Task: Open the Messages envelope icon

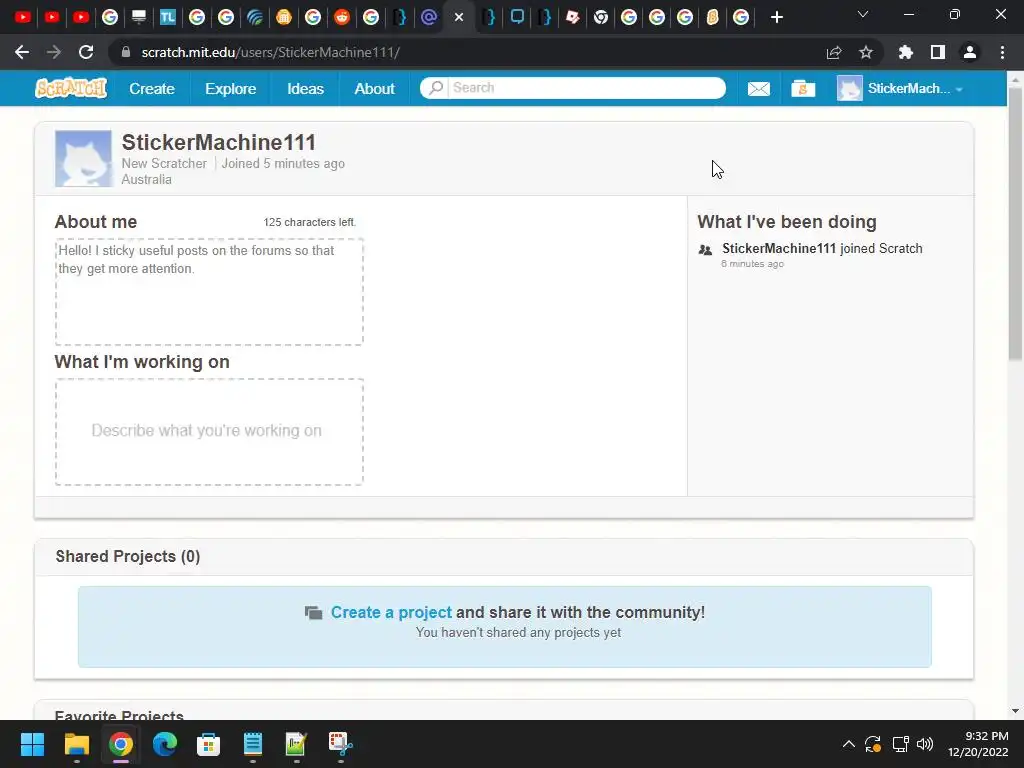Action: 758,89
